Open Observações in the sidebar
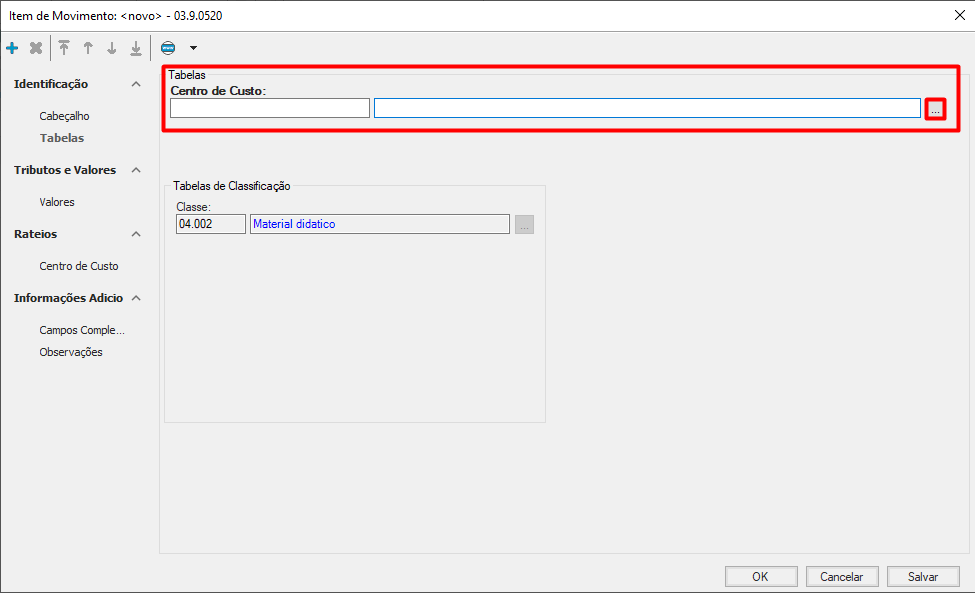Viewport: 975px width, 593px height. pyautogui.click(x=71, y=352)
